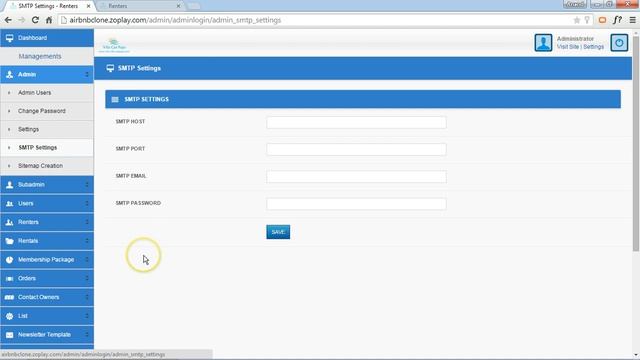Open a new browser tab

tap(194, 6)
